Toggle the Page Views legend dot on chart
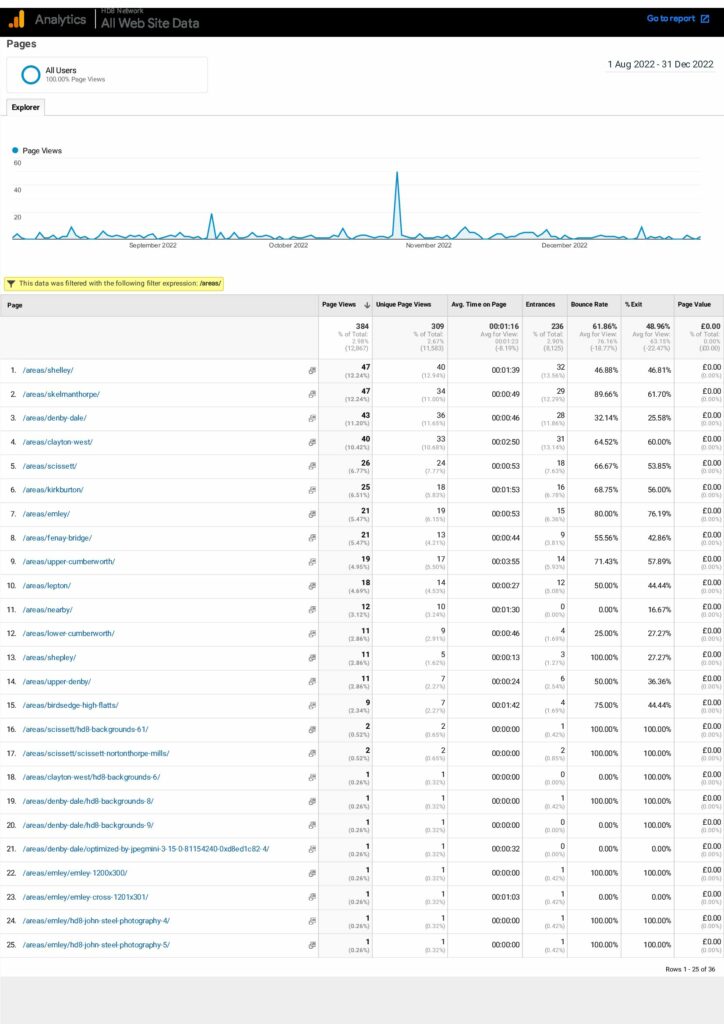 [15, 151]
